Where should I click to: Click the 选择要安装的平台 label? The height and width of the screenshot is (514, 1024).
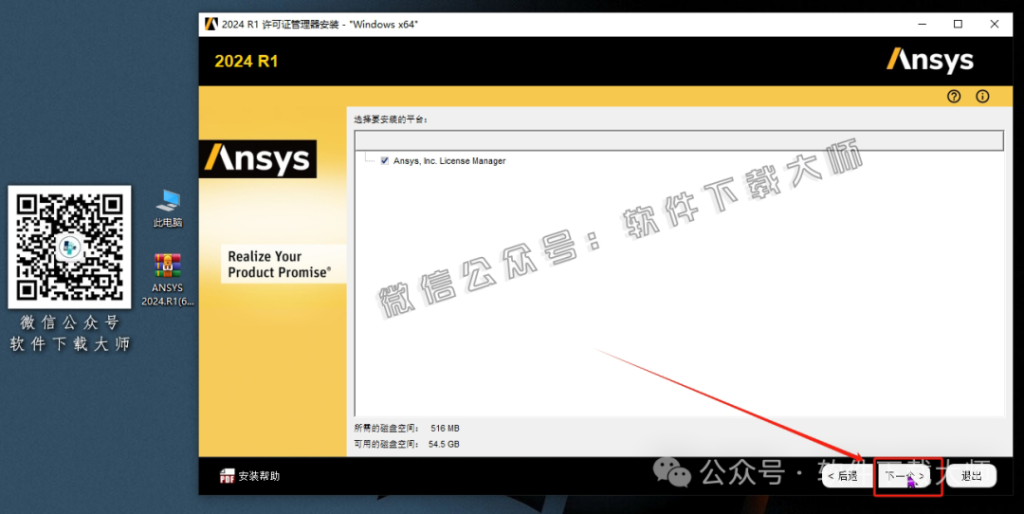pyautogui.click(x=391, y=120)
